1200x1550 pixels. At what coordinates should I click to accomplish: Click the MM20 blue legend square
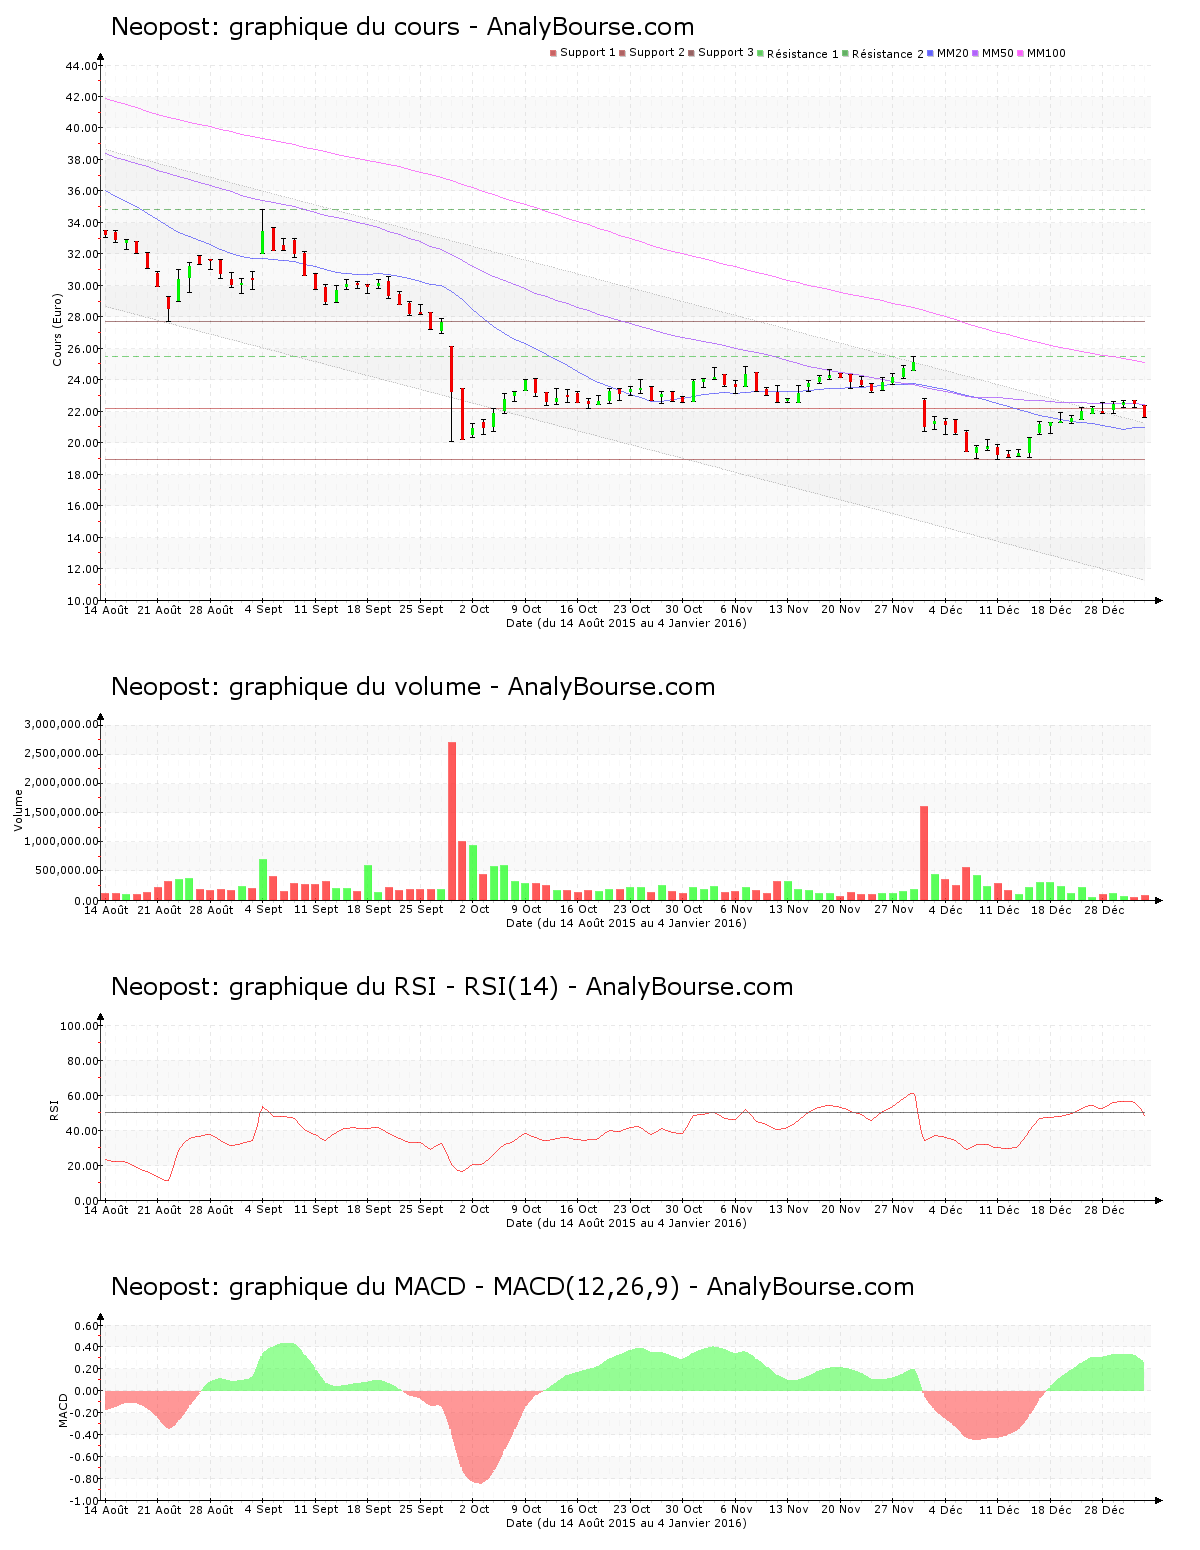coord(931,53)
